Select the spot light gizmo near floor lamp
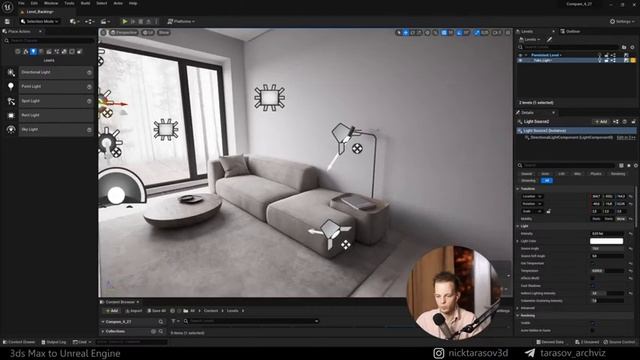 tap(343, 139)
